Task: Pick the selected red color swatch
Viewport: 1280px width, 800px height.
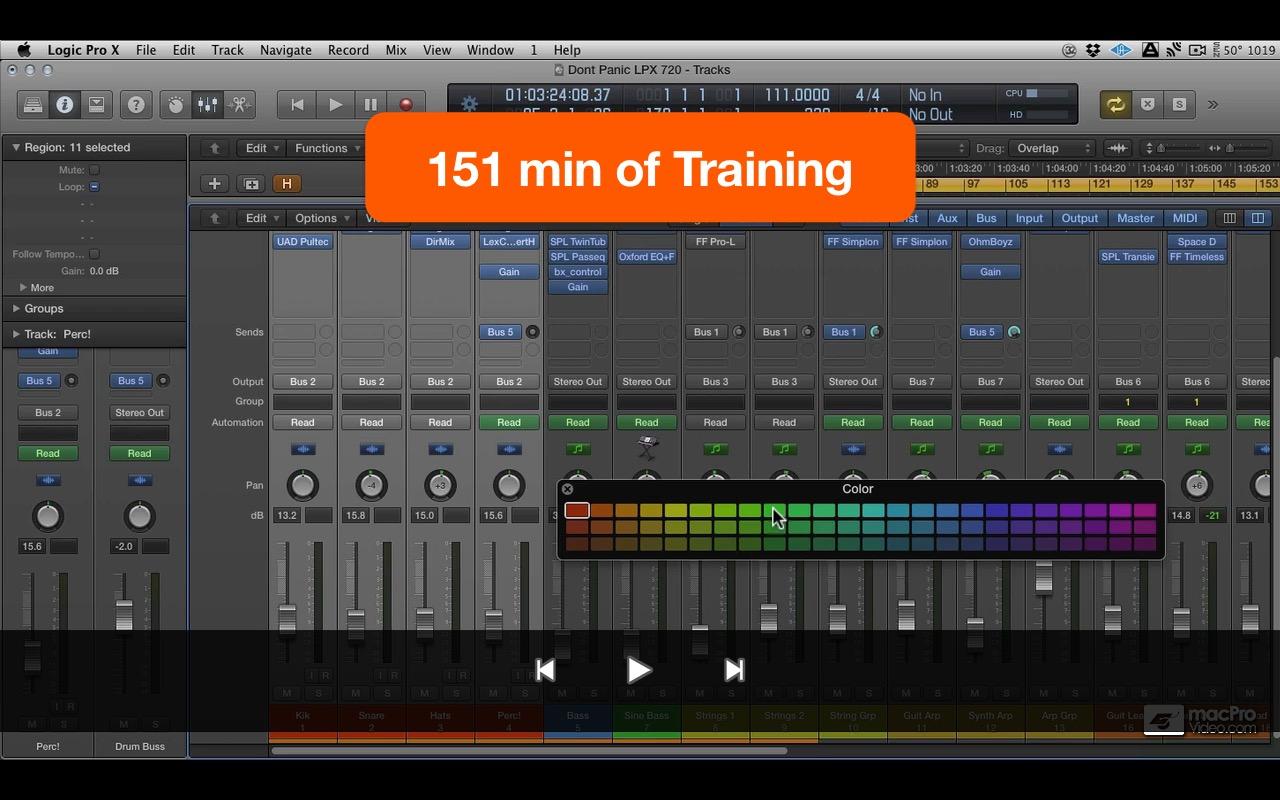Action: pyautogui.click(x=577, y=510)
